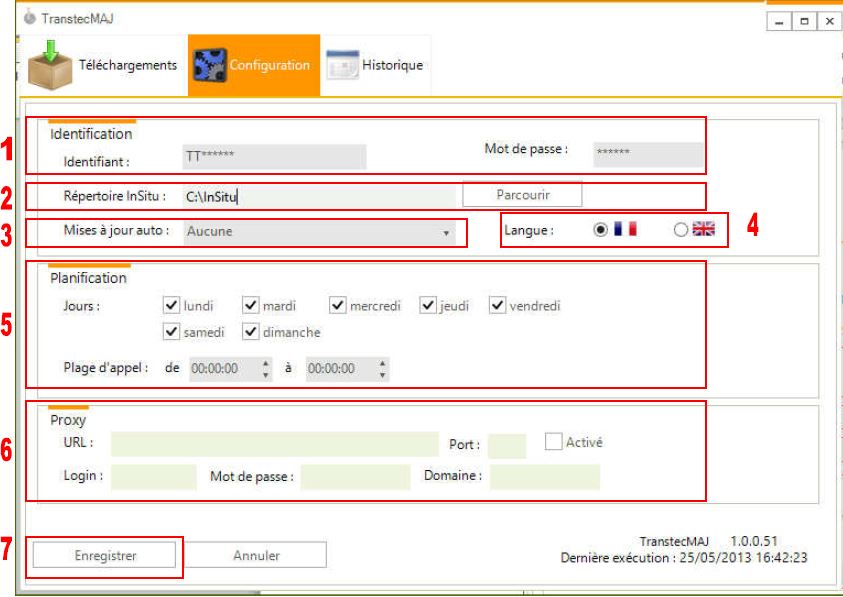Click the Parcourir browse button

coord(521,194)
